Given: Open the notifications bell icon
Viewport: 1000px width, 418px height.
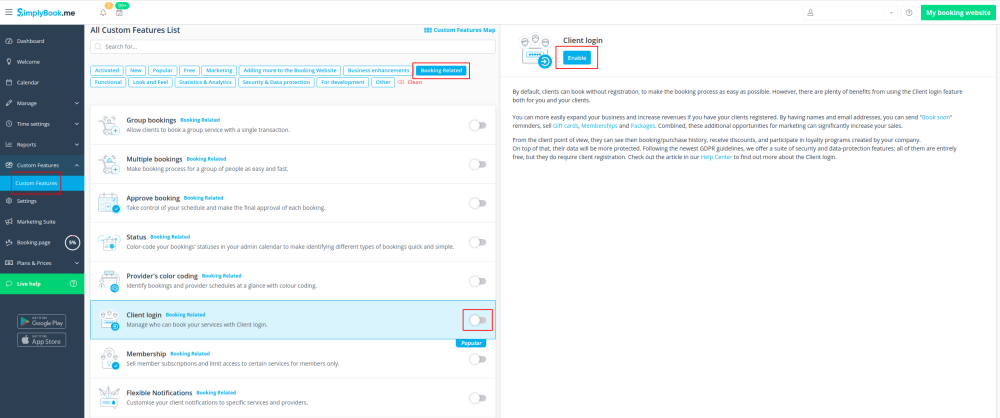Looking at the screenshot, I should pyautogui.click(x=103, y=13).
